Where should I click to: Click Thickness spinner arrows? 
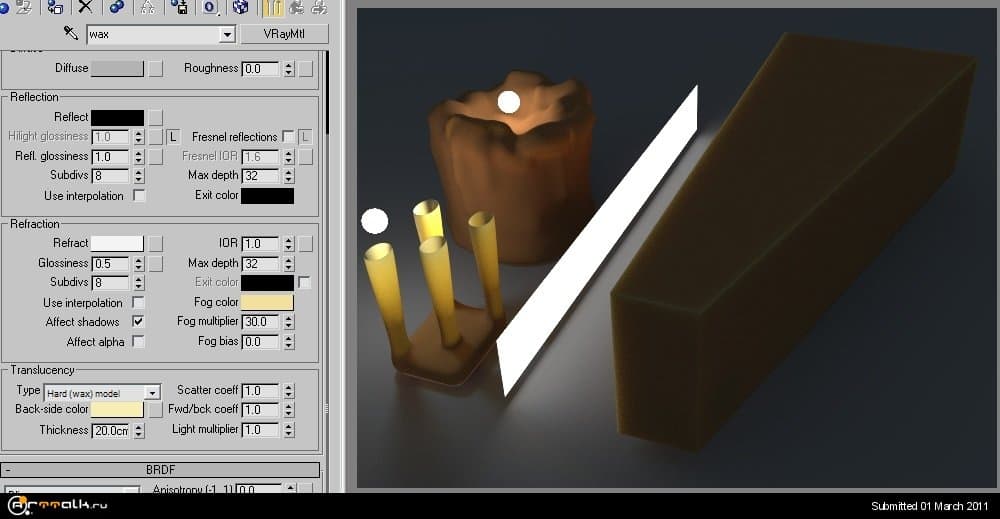[138, 431]
